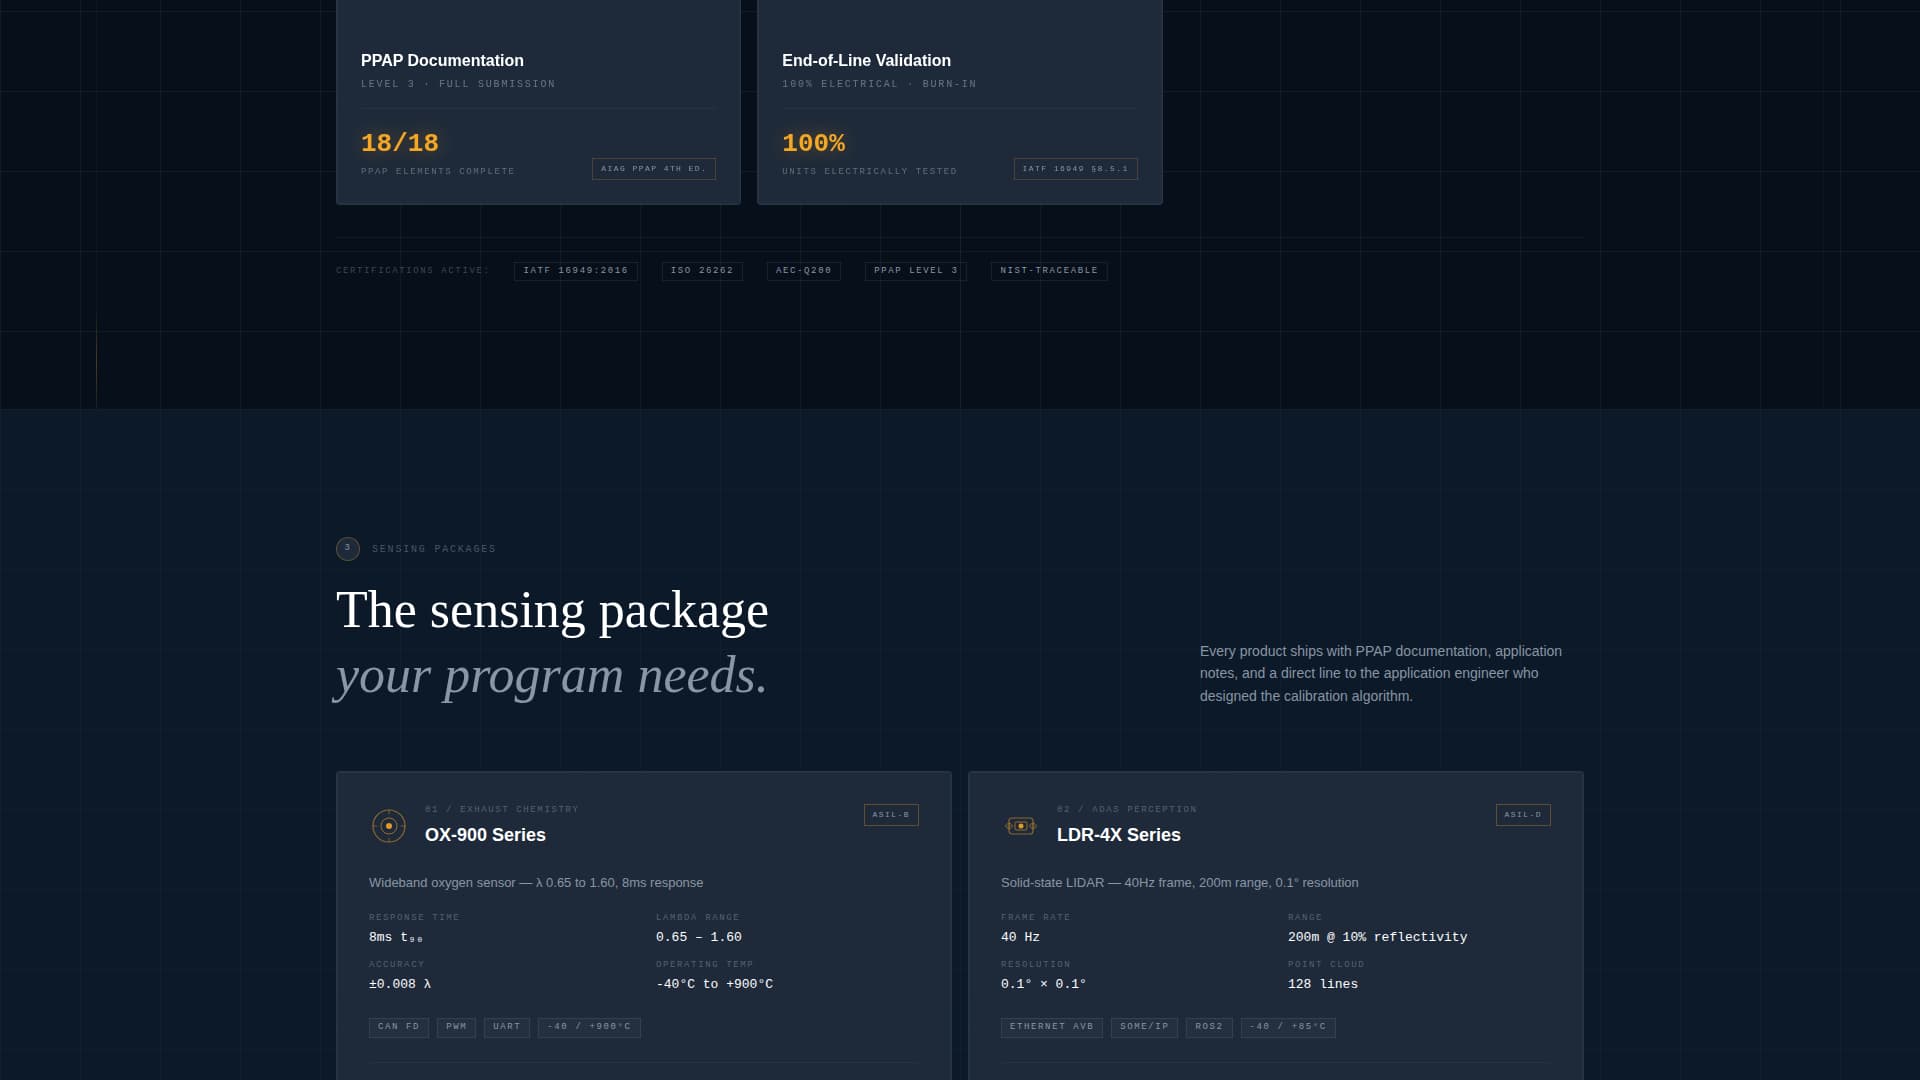Click the LDR-4X LIDAR sensor icon

tap(1021, 826)
